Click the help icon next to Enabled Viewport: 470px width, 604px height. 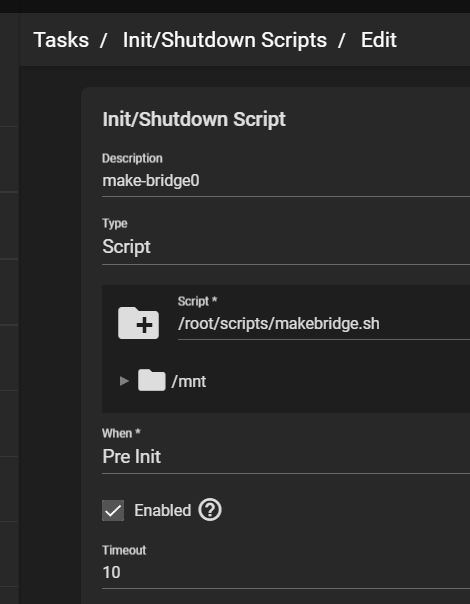(x=210, y=510)
